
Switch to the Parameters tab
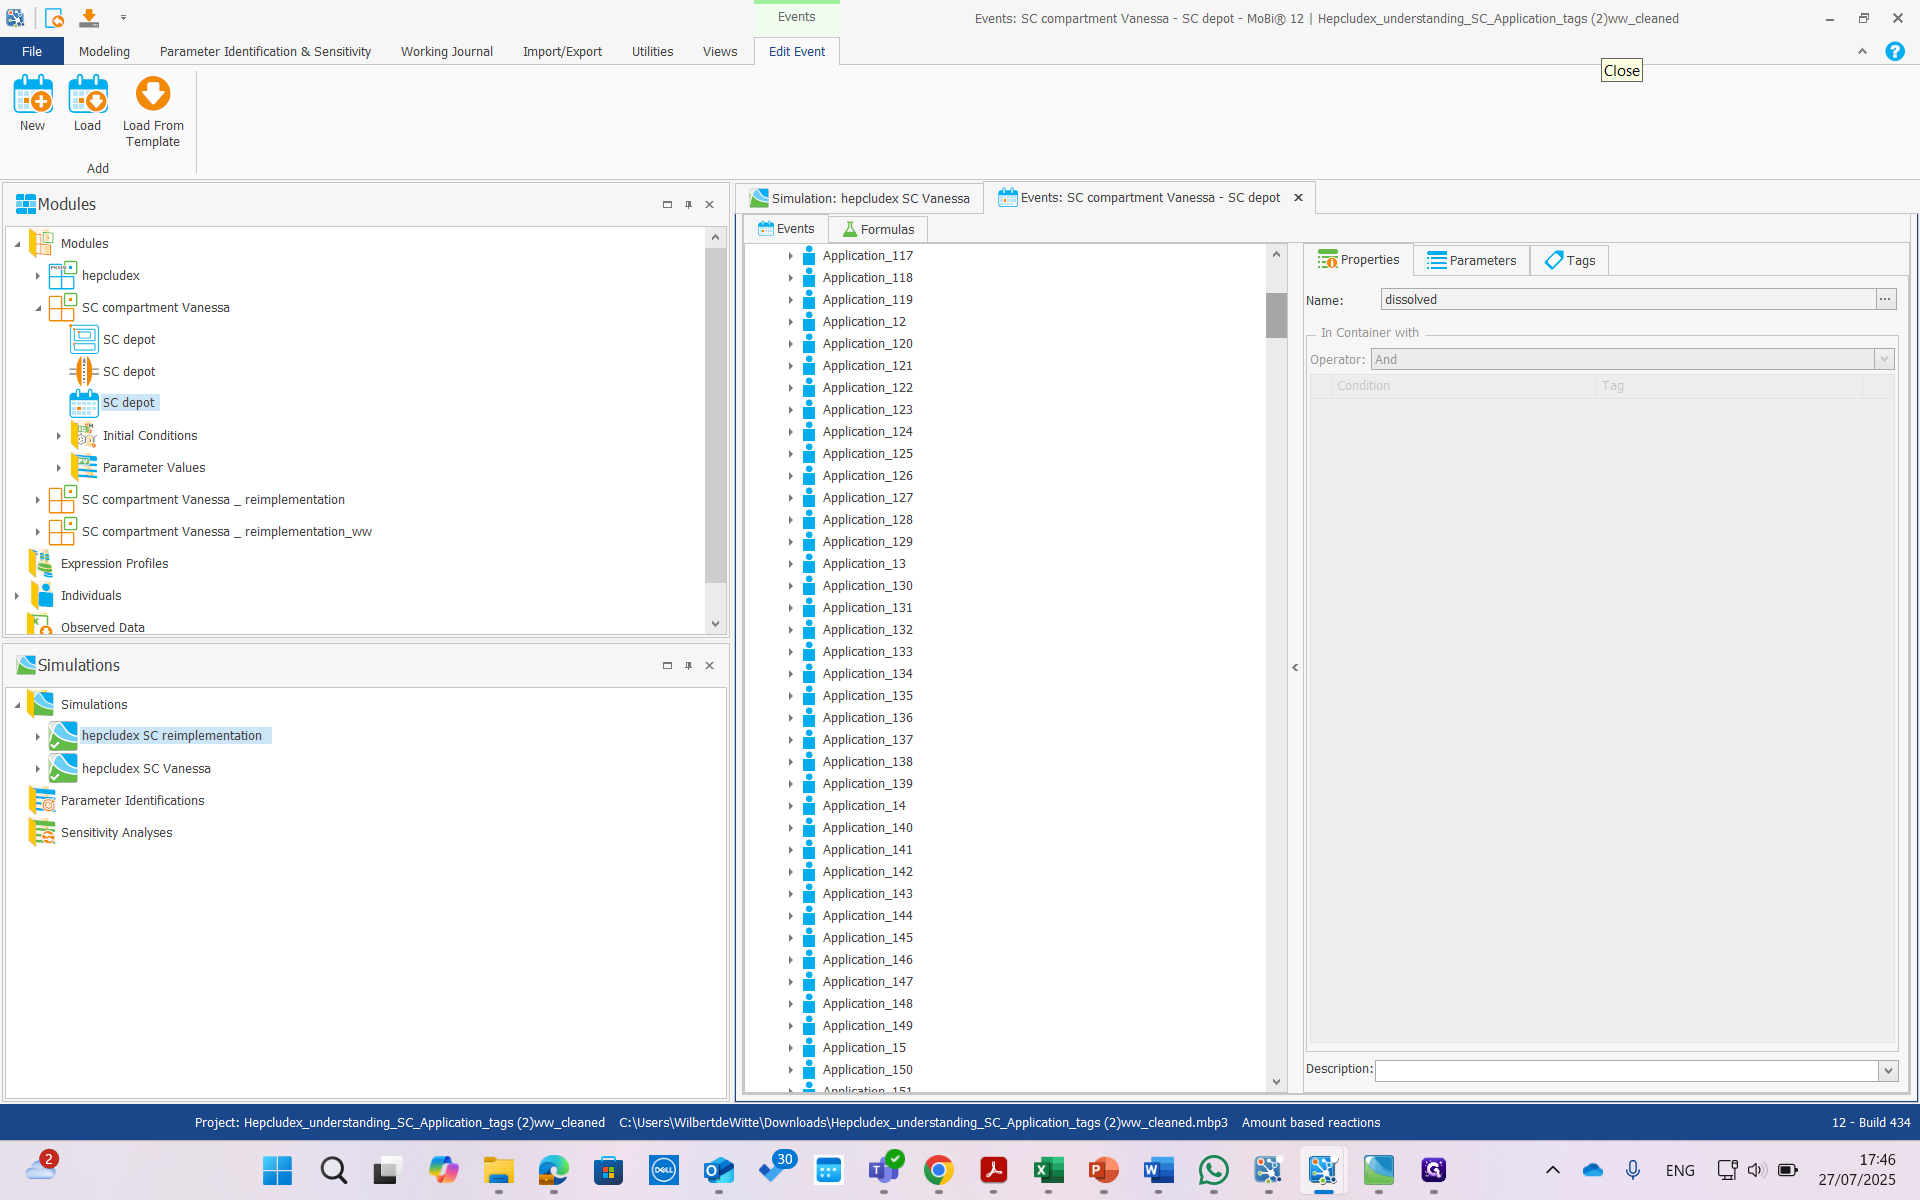click(1471, 260)
